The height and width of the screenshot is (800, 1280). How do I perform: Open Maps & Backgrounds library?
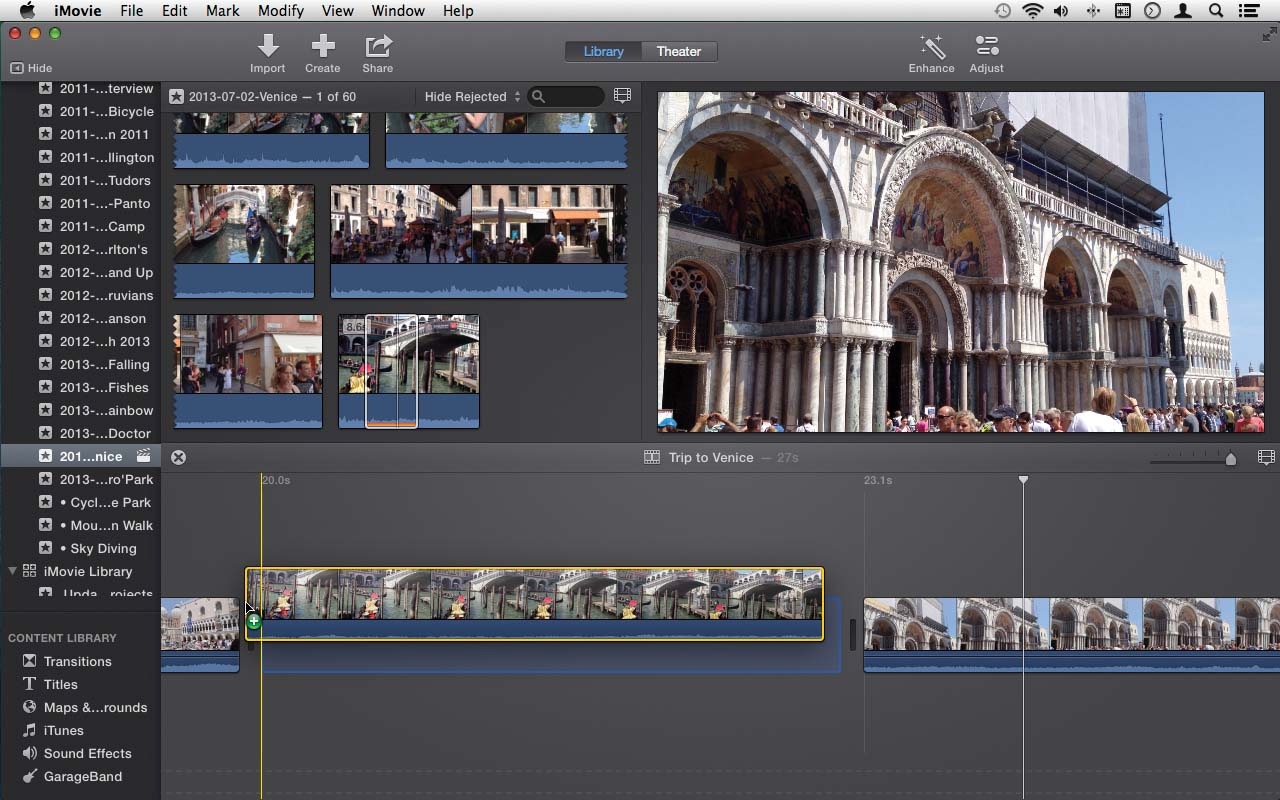coord(95,707)
